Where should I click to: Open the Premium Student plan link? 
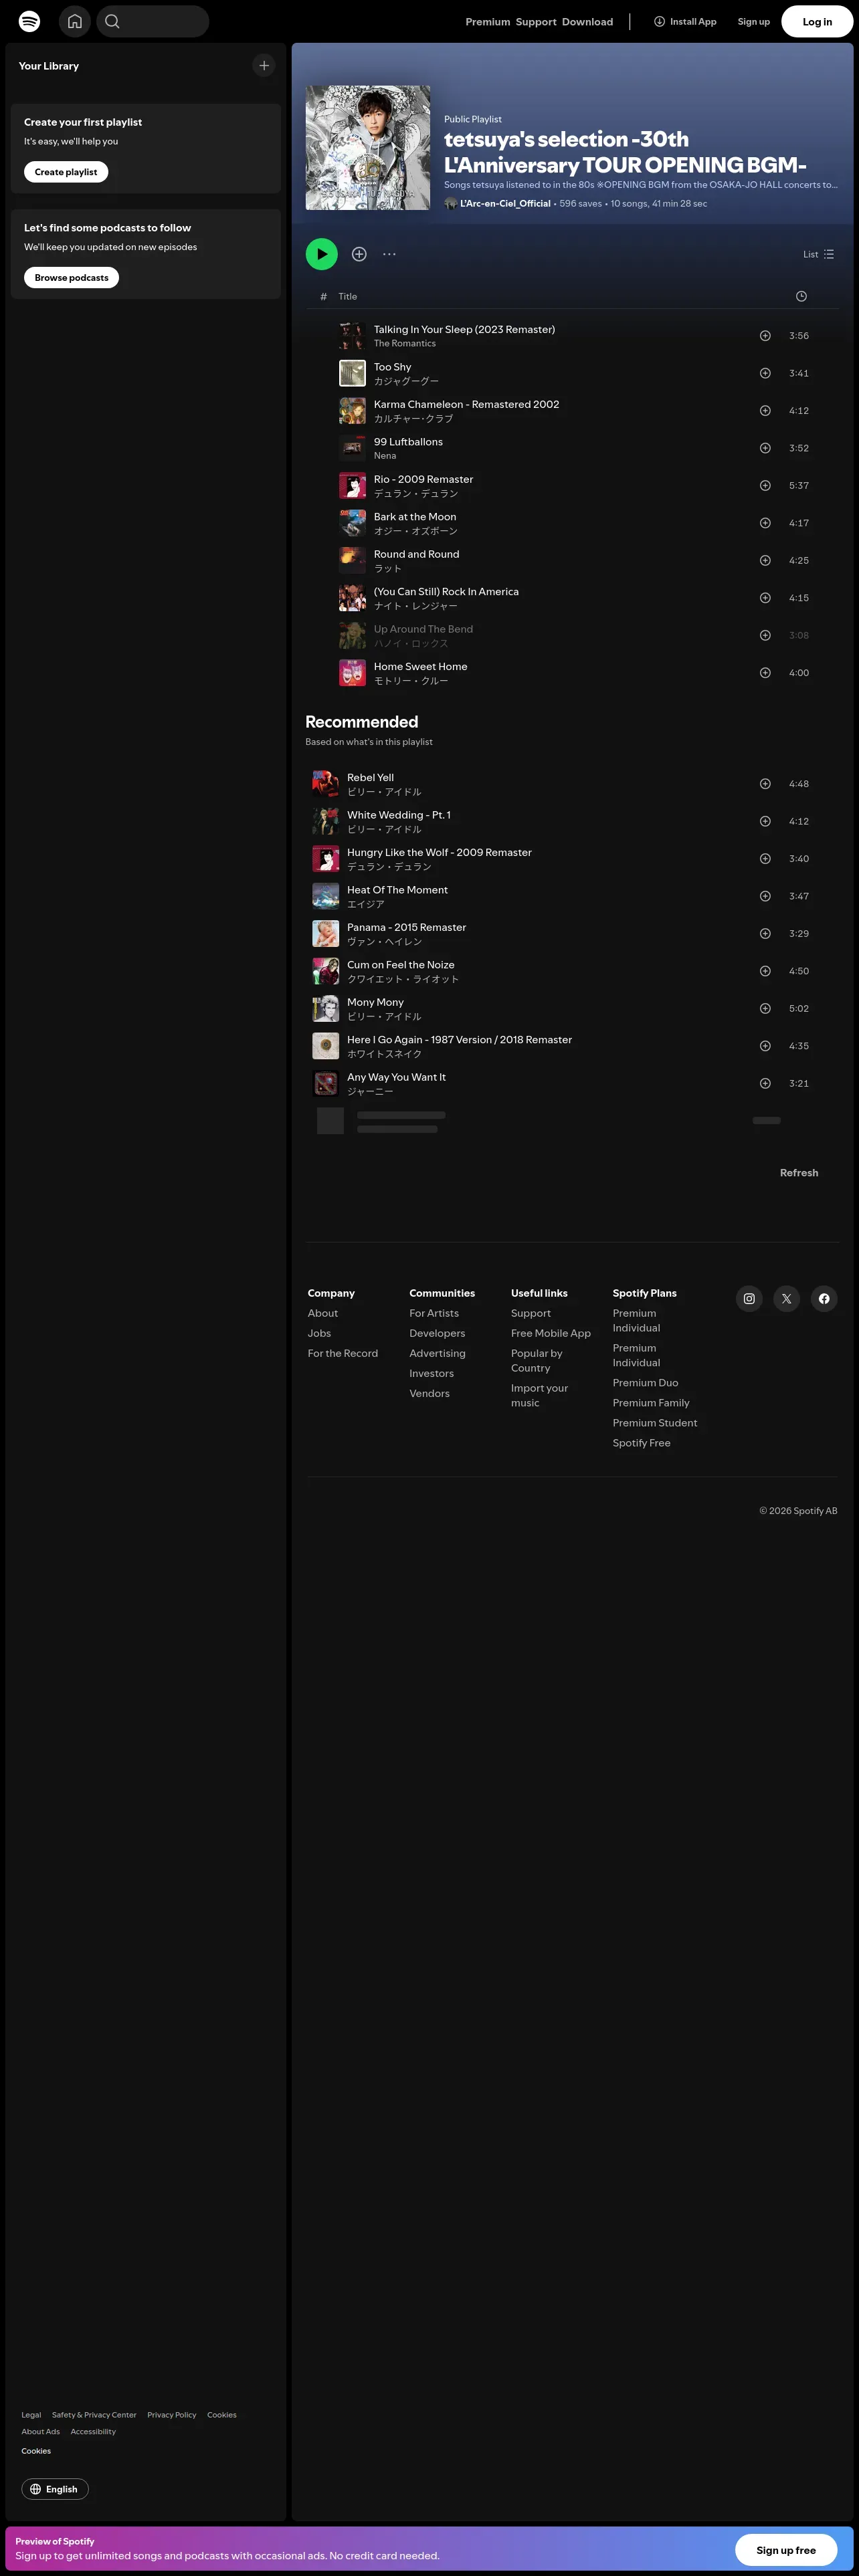pyautogui.click(x=655, y=1423)
